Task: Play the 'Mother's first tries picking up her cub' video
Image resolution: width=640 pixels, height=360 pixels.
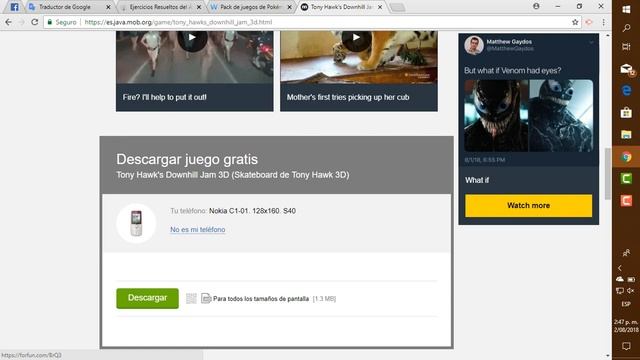Action: coord(356,38)
